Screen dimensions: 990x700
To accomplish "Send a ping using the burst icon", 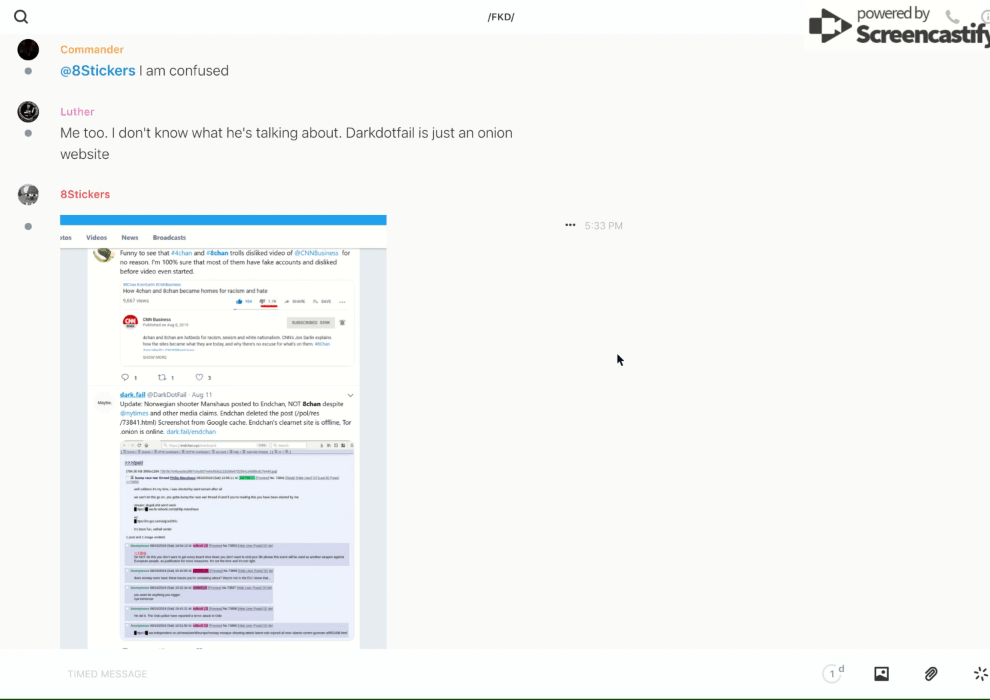I will [980, 674].
